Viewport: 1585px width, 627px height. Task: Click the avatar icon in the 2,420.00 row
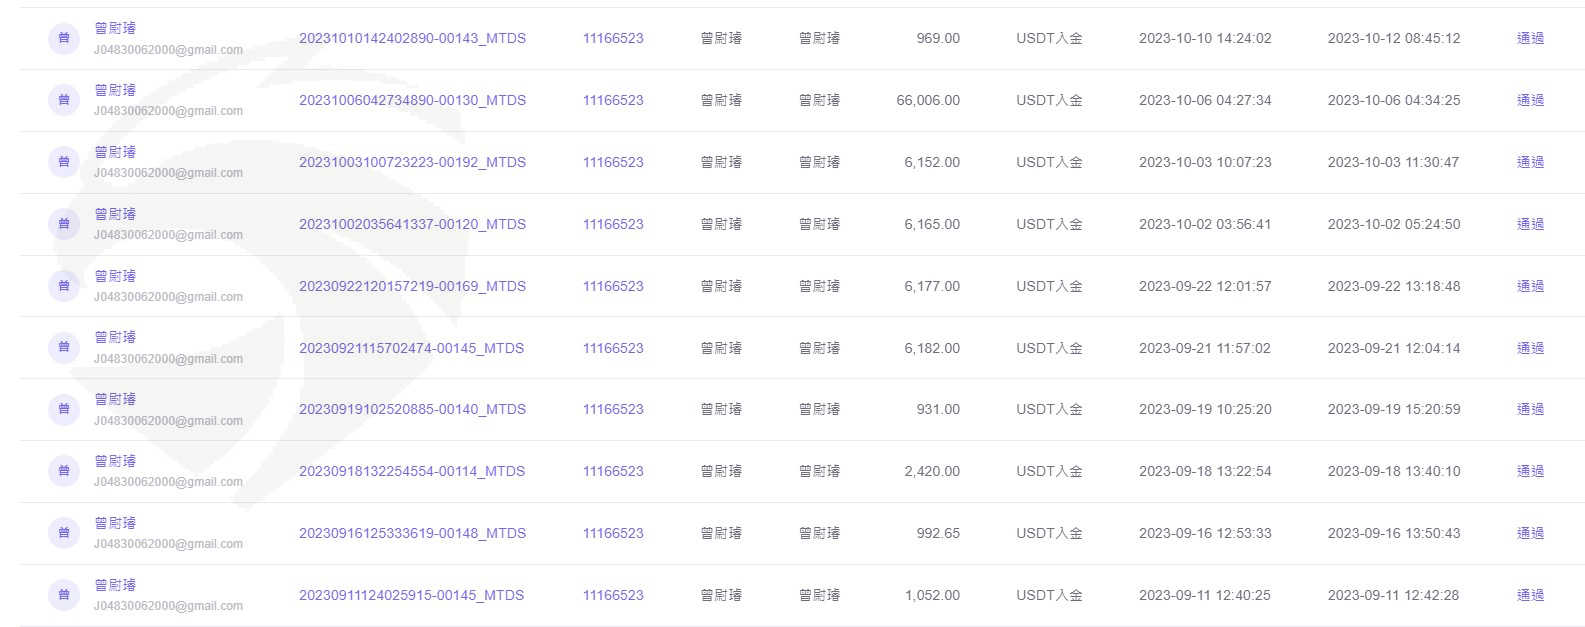[64, 471]
